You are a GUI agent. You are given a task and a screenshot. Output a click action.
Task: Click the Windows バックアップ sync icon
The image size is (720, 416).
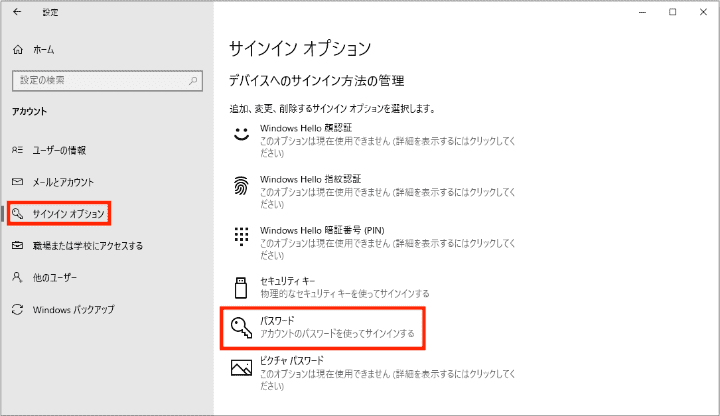click(17, 309)
